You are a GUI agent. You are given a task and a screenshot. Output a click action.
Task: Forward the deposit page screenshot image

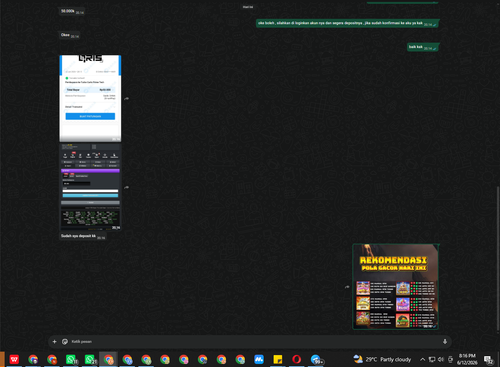point(126,187)
